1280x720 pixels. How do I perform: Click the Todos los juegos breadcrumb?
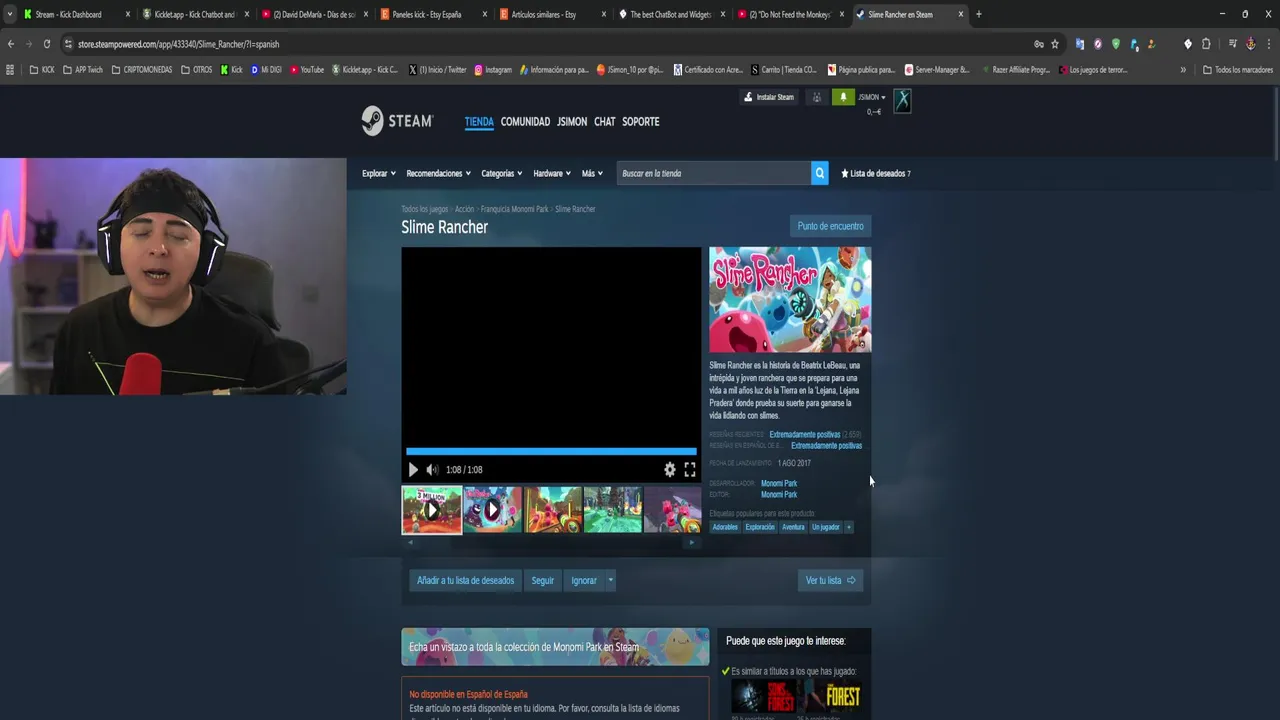425,209
